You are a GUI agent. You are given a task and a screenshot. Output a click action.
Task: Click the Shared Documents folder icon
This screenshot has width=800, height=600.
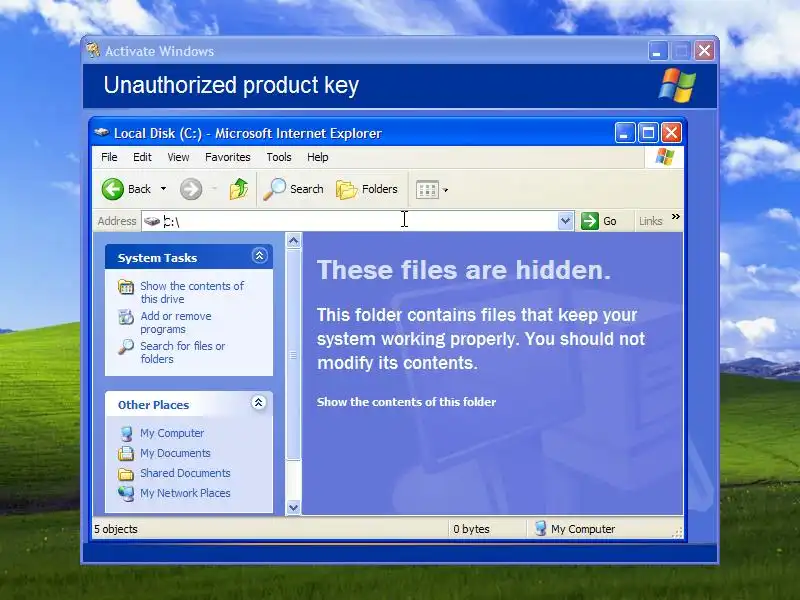[126, 474]
